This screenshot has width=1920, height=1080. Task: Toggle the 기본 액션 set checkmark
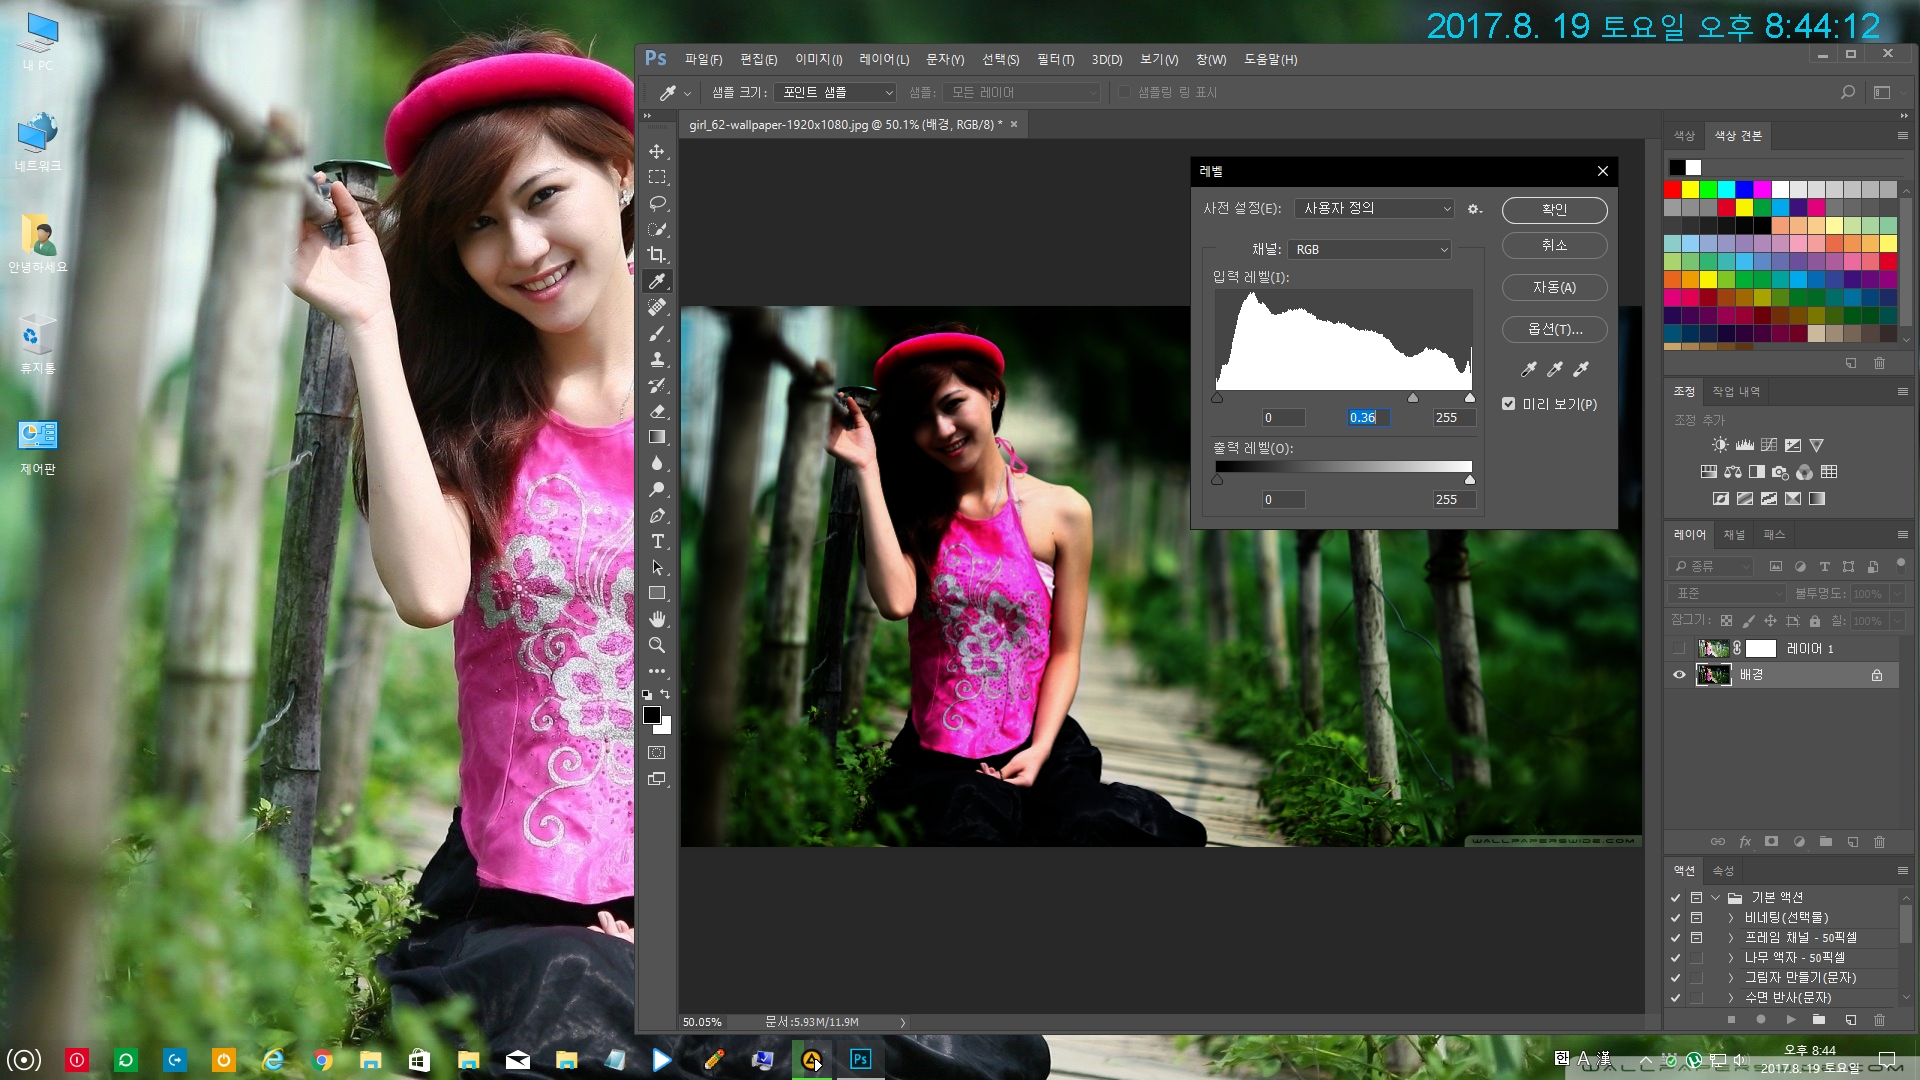pos(1675,898)
